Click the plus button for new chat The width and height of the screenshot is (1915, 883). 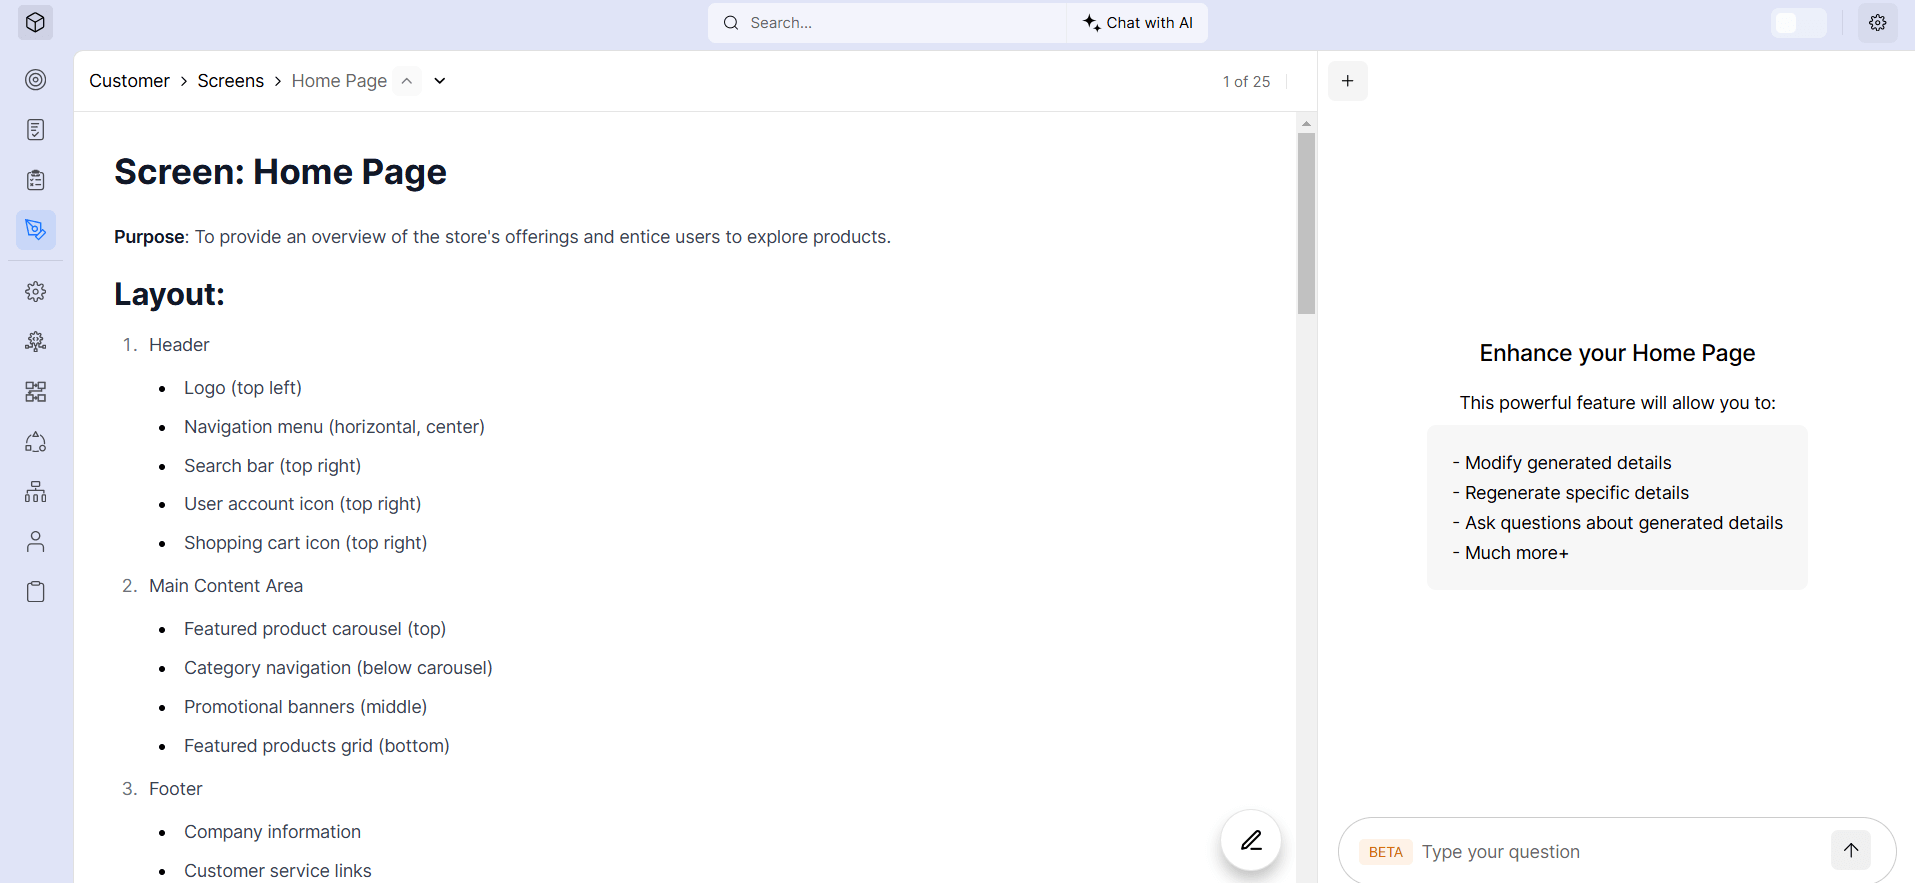[x=1348, y=81]
